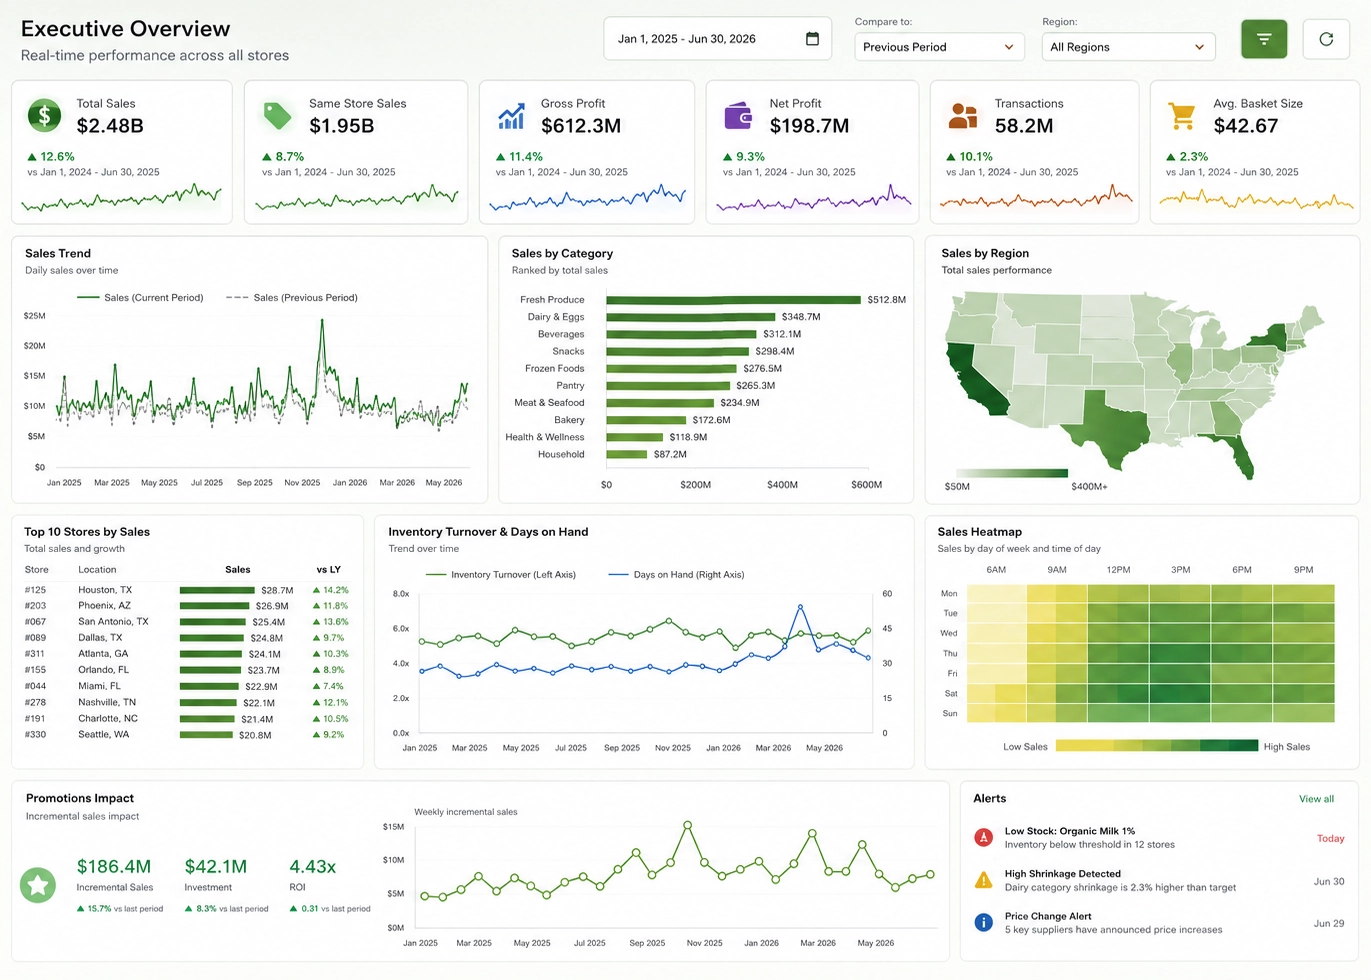Click the blue Price Change info icon

pyautogui.click(x=984, y=922)
